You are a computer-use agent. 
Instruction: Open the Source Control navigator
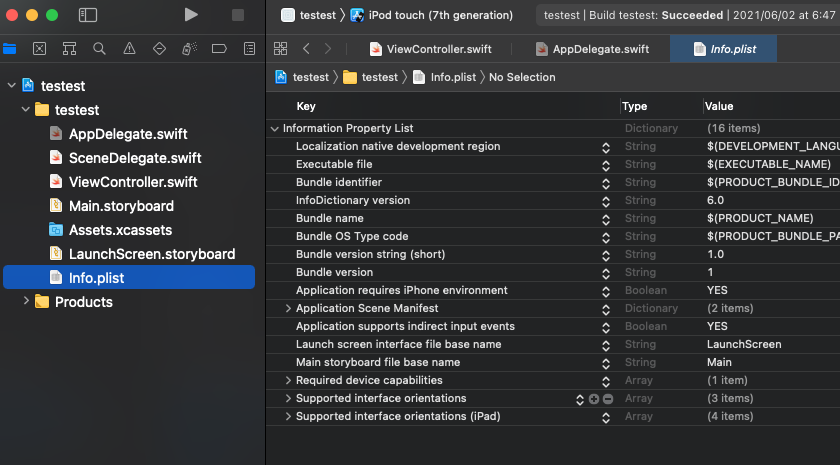pos(39,48)
